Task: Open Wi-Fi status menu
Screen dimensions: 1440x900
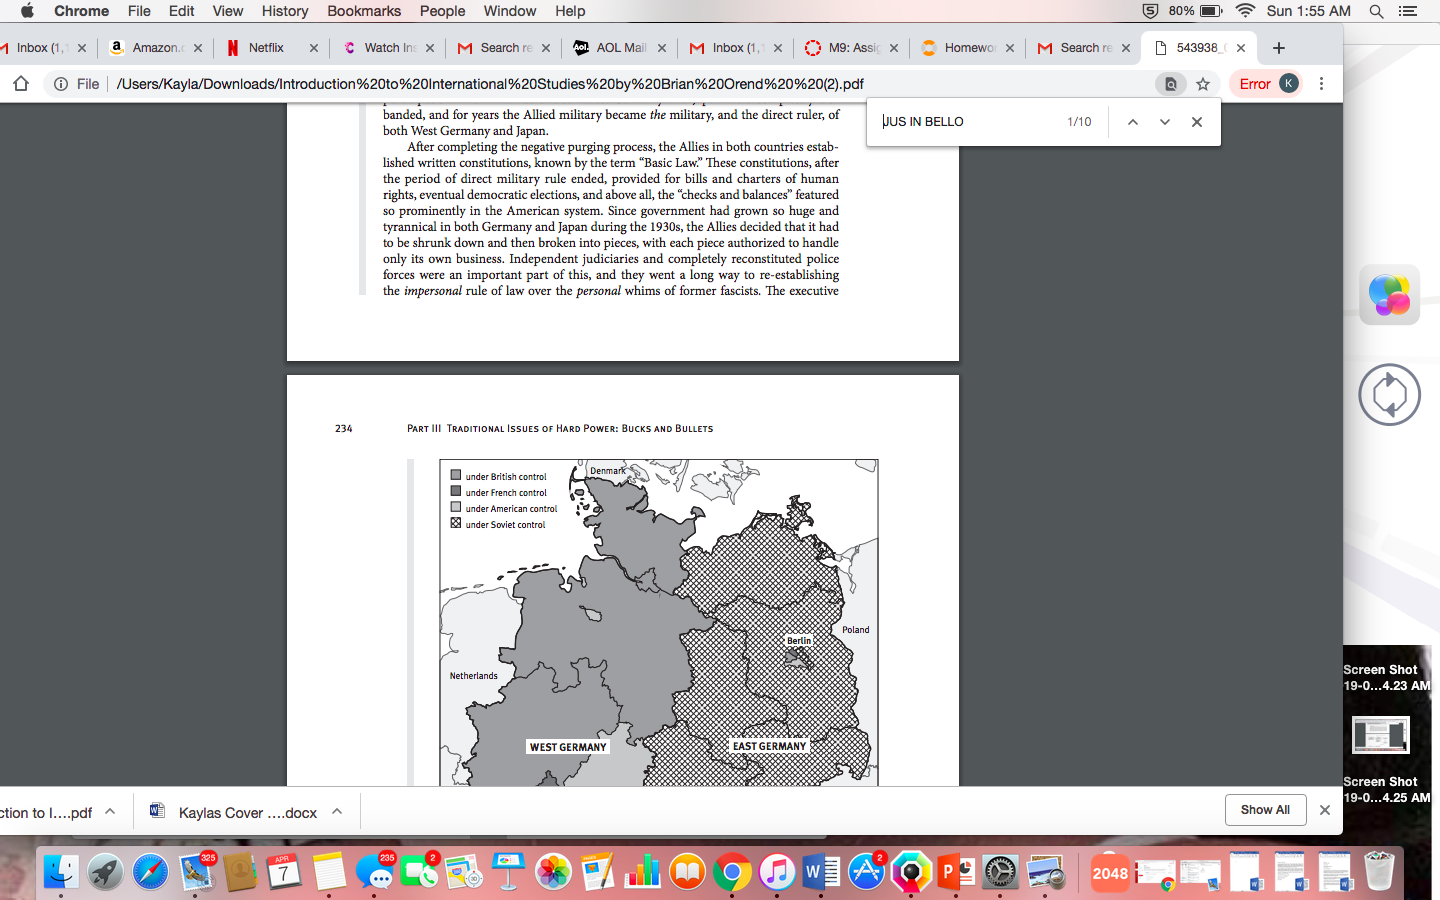Action: (1245, 11)
